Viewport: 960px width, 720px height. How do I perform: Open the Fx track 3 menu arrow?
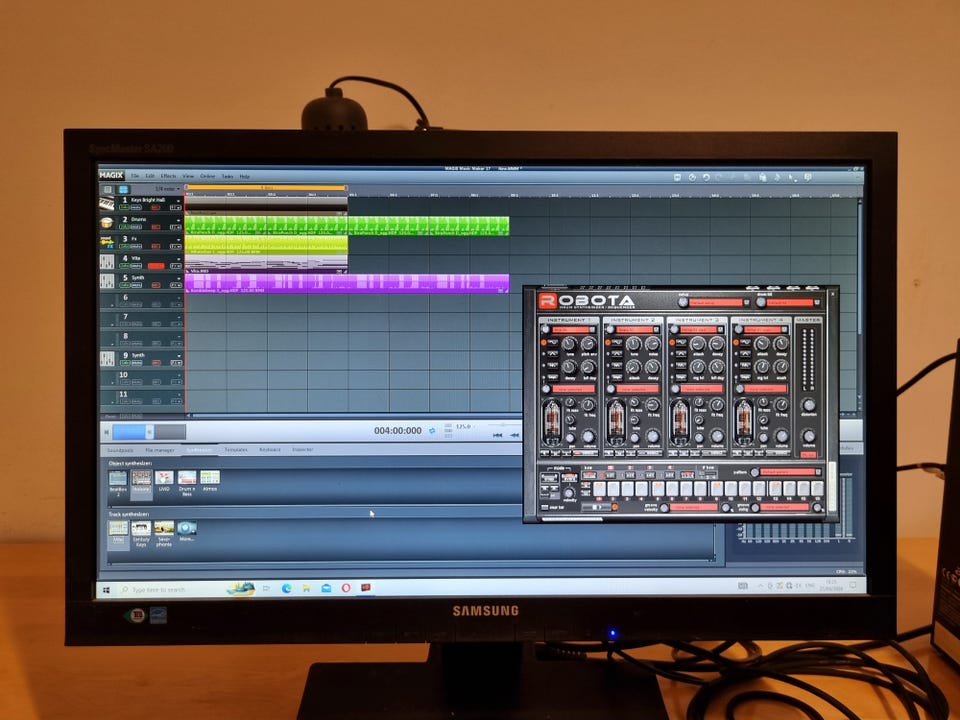tap(179, 239)
